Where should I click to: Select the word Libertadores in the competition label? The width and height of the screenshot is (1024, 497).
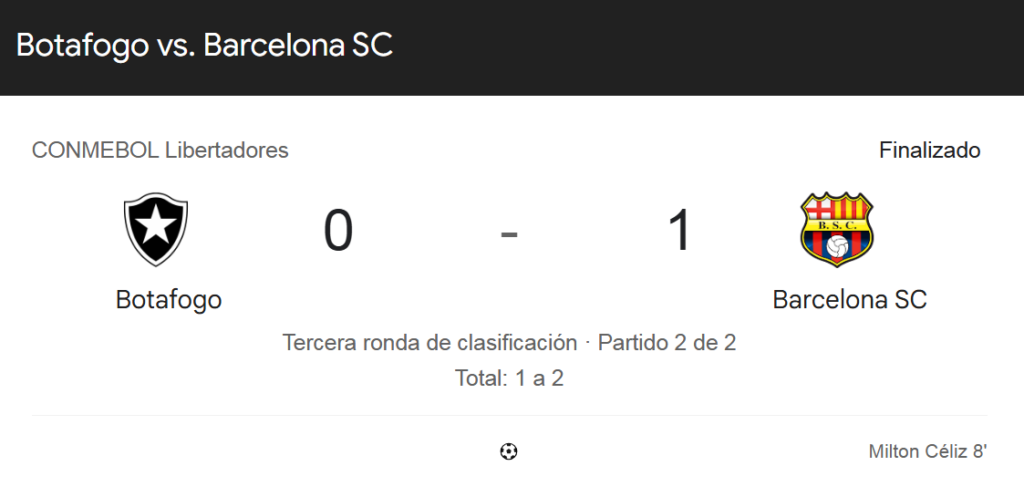226,151
